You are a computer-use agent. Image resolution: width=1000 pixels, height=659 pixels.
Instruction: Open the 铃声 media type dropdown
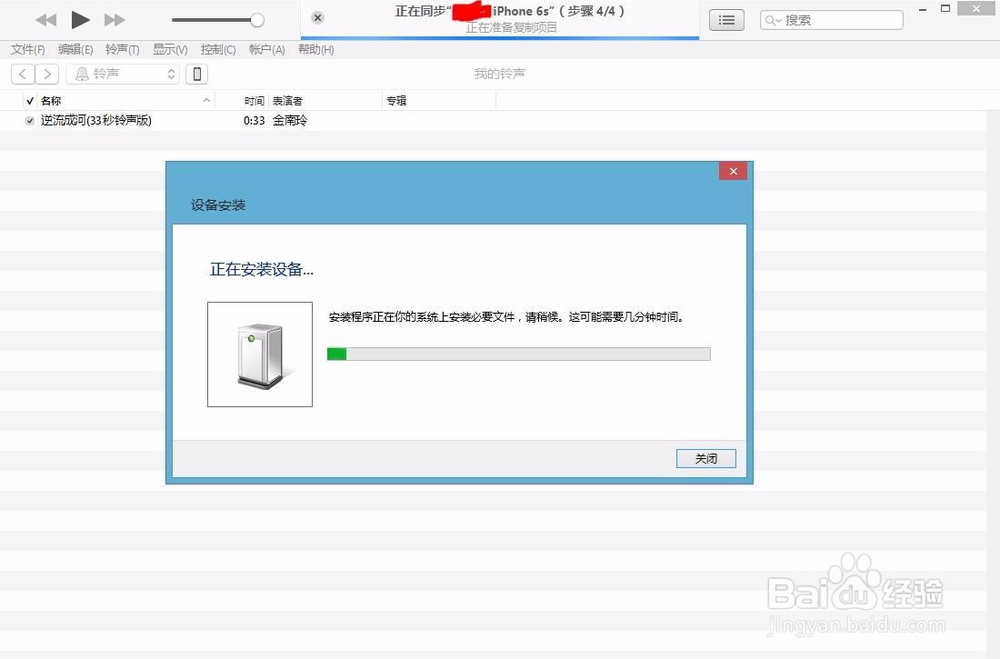[169, 73]
